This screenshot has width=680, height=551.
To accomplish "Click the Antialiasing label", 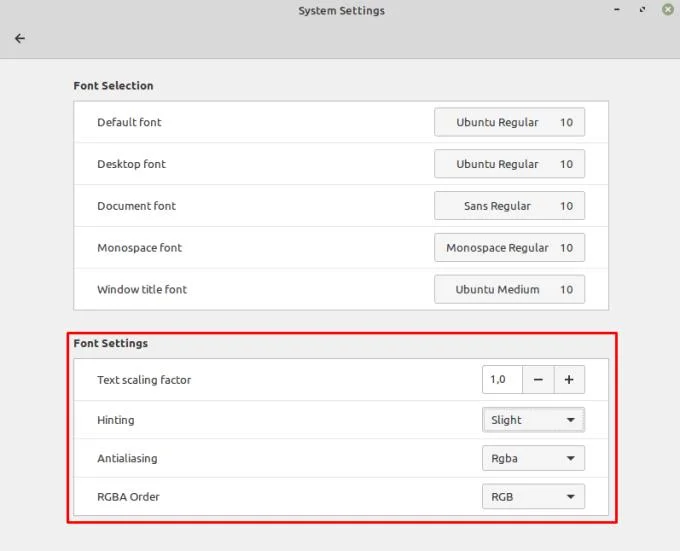I will point(127,458).
